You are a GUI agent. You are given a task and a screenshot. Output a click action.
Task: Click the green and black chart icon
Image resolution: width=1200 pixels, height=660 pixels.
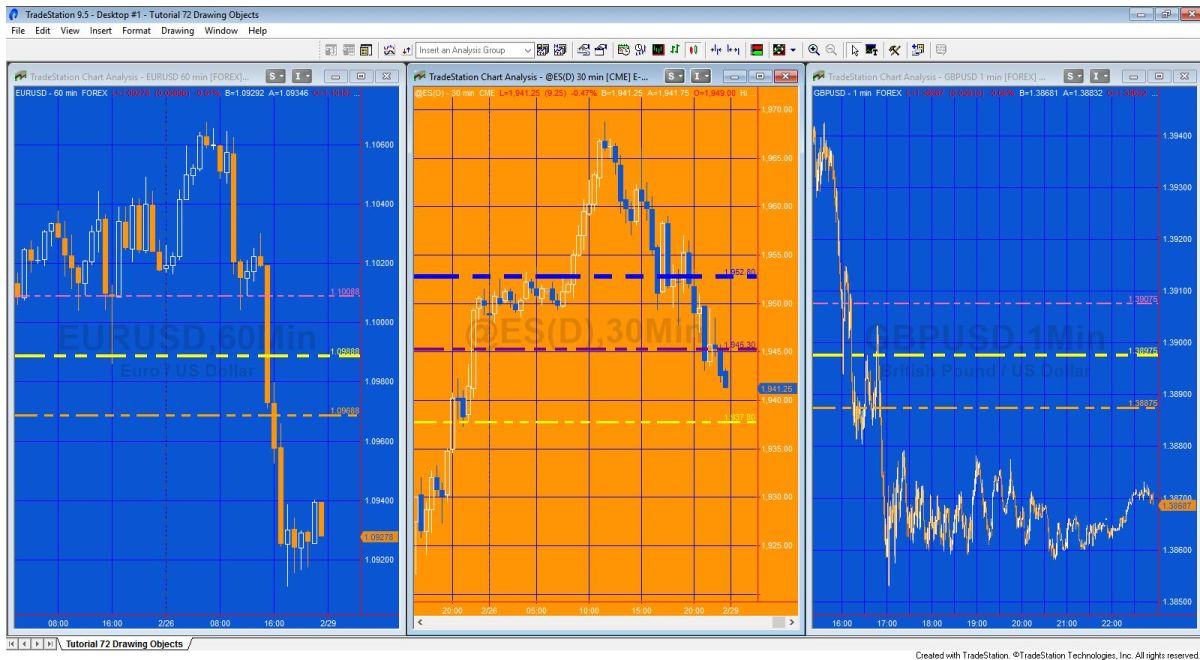659,50
